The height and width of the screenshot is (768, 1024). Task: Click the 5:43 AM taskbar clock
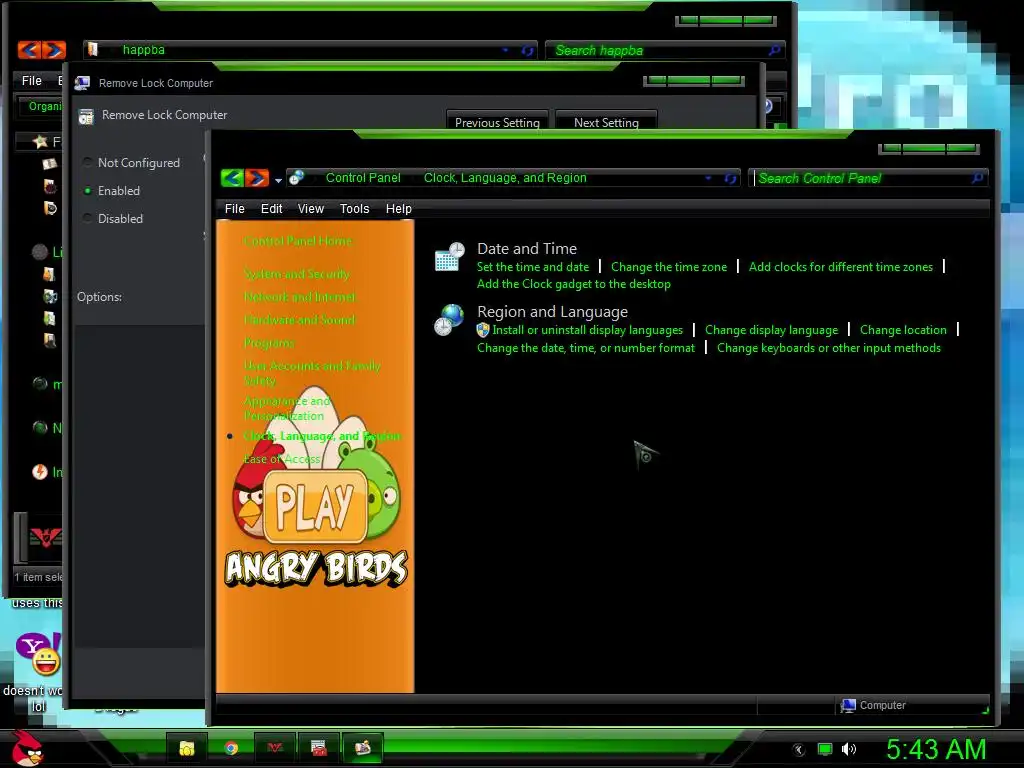click(x=936, y=749)
